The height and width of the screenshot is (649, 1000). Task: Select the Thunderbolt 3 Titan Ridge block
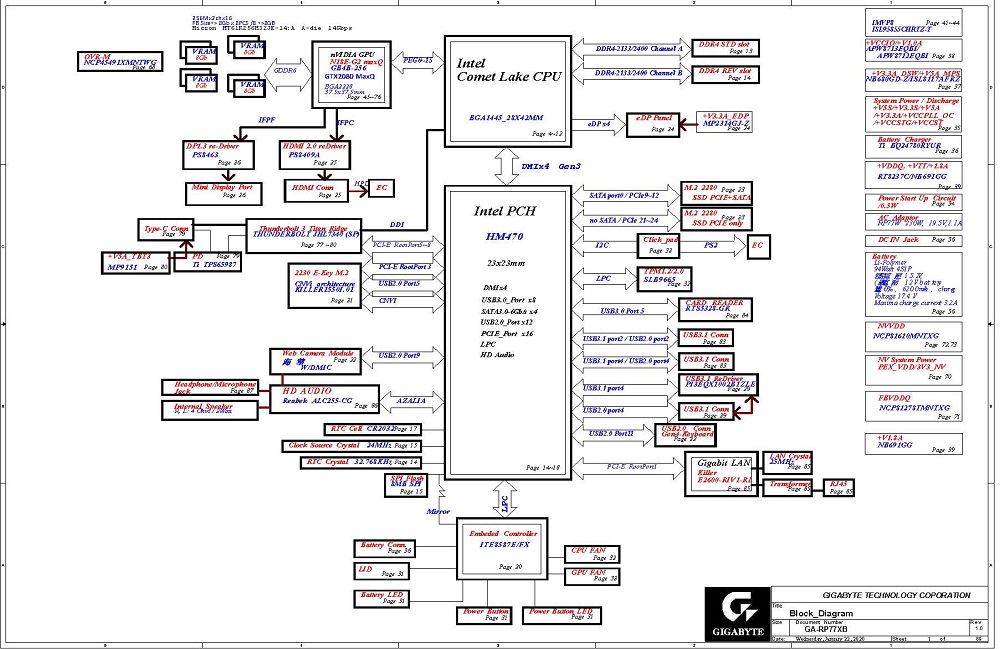(x=302, y=236)
